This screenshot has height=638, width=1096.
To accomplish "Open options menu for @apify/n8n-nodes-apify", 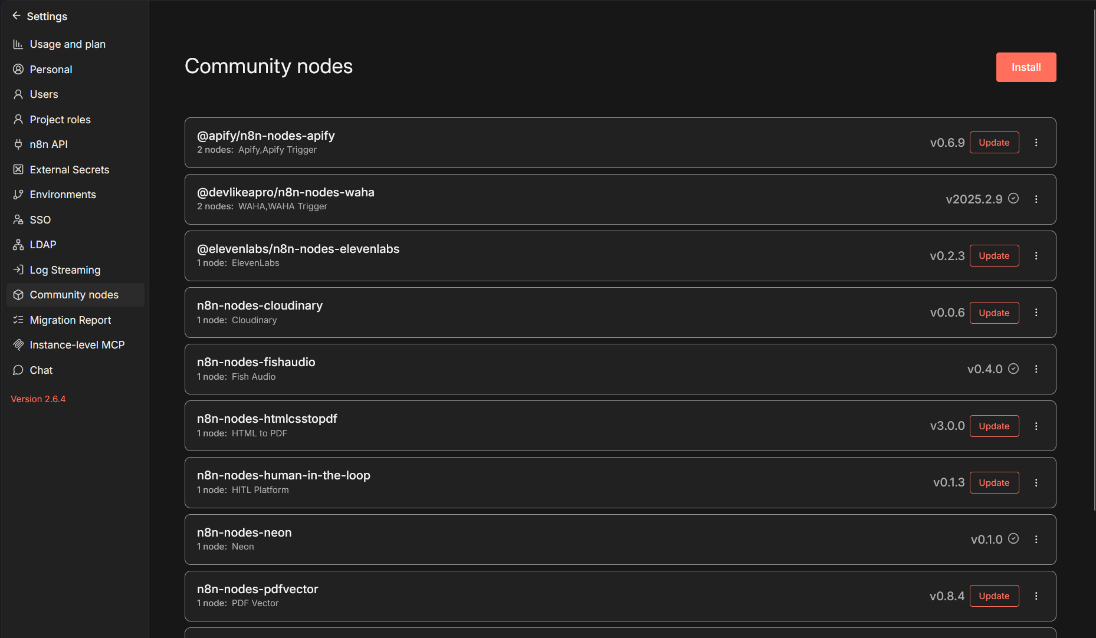I will [1036, 143].
